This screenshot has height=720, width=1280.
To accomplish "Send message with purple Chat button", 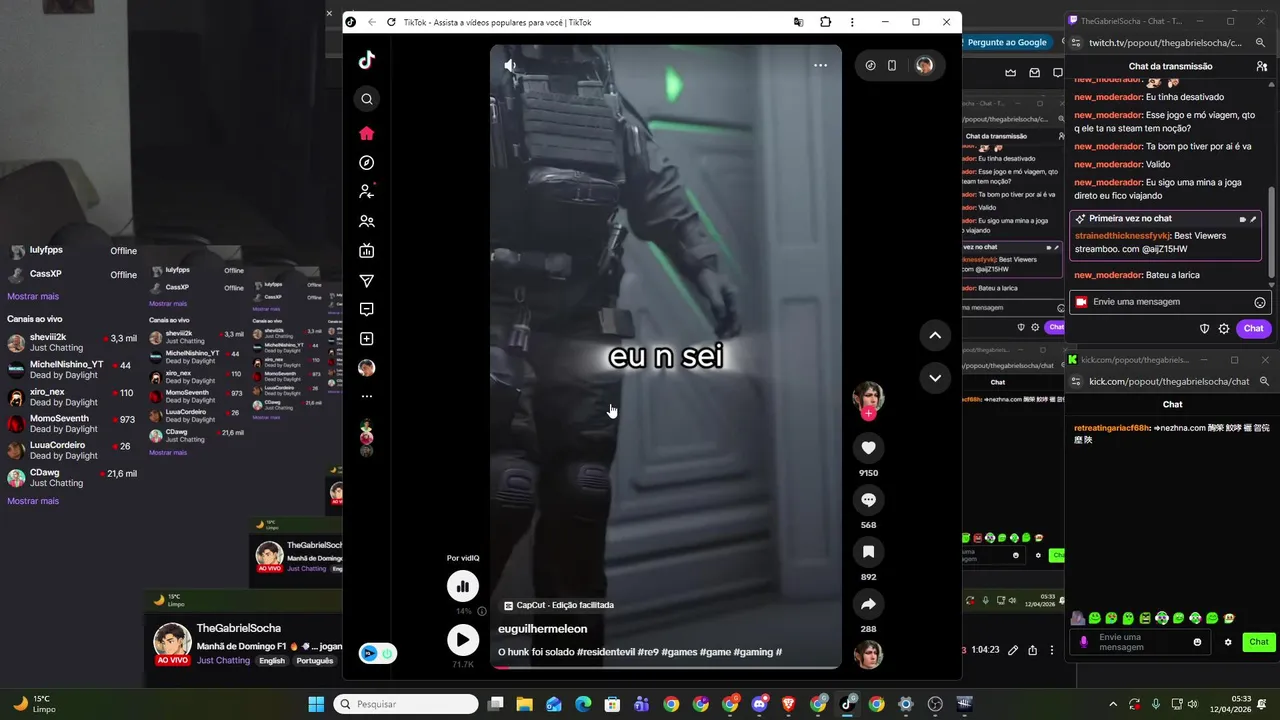I will [1254, 328].
